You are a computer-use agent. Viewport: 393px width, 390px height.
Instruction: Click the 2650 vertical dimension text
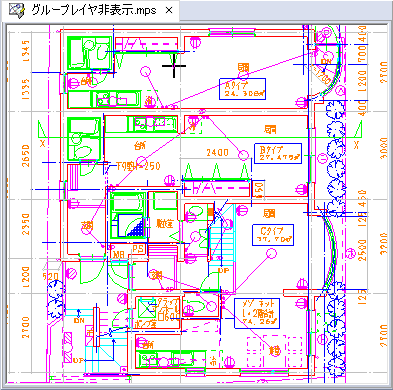pyautogui.click(x=25, y=156)
